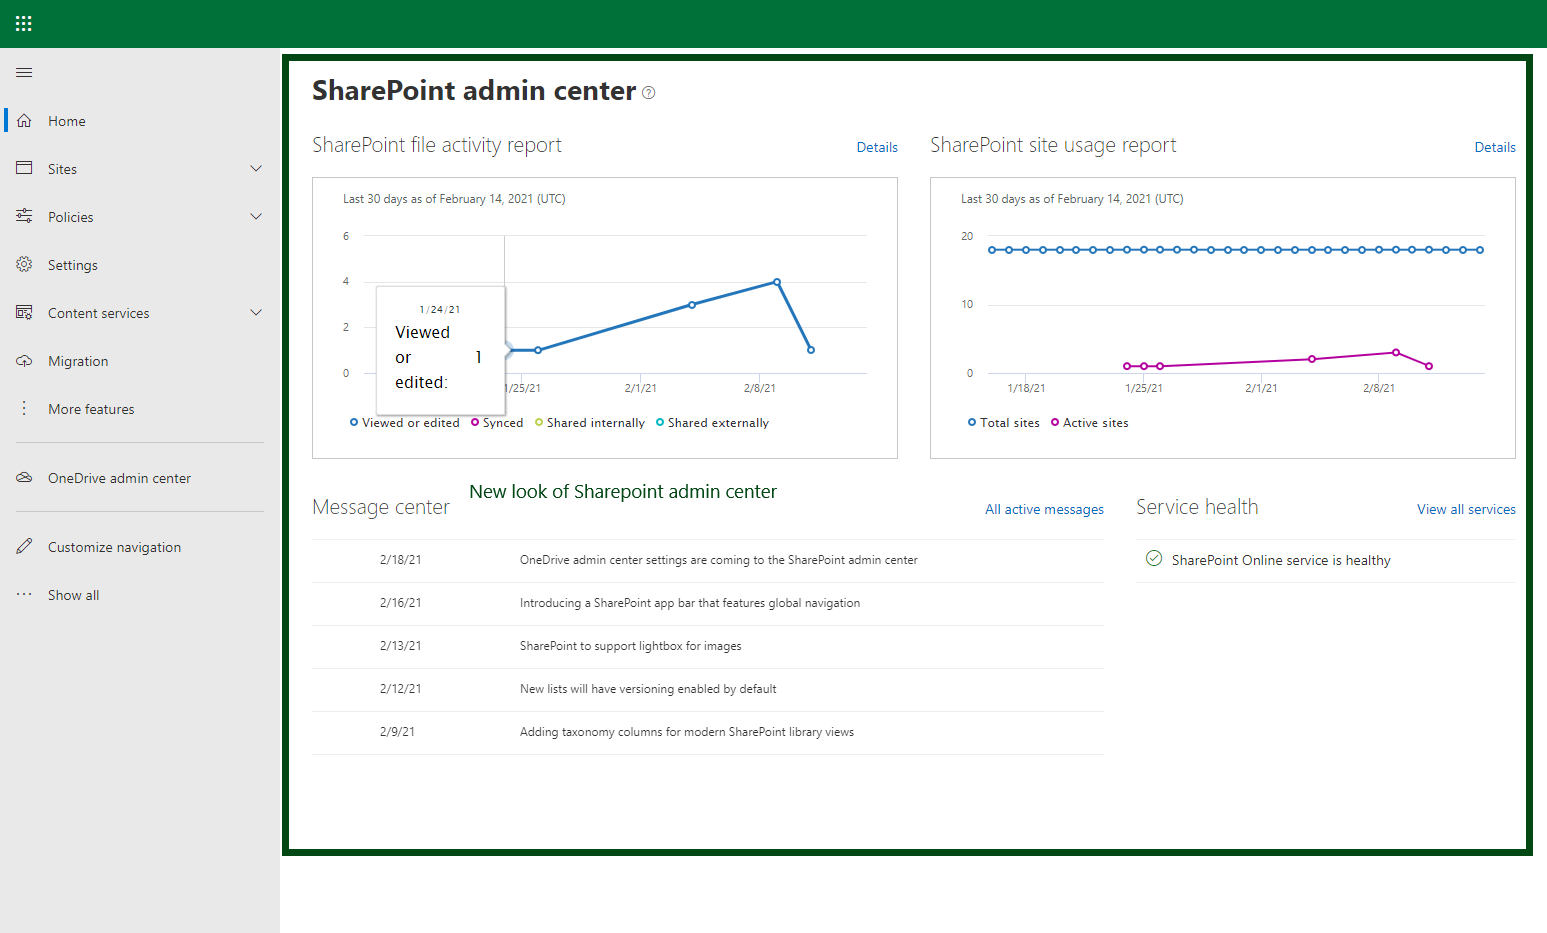
Task: Click the Policies sliders icon
Action: pyautogui.click(x=24, y=216)
